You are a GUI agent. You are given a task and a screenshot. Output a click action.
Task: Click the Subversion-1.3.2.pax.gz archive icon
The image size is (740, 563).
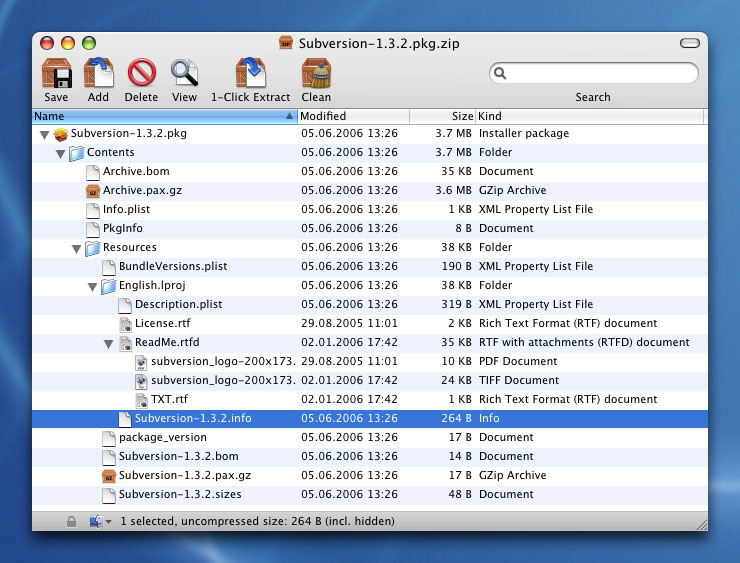pyautogui.click(x=109, y=476)
